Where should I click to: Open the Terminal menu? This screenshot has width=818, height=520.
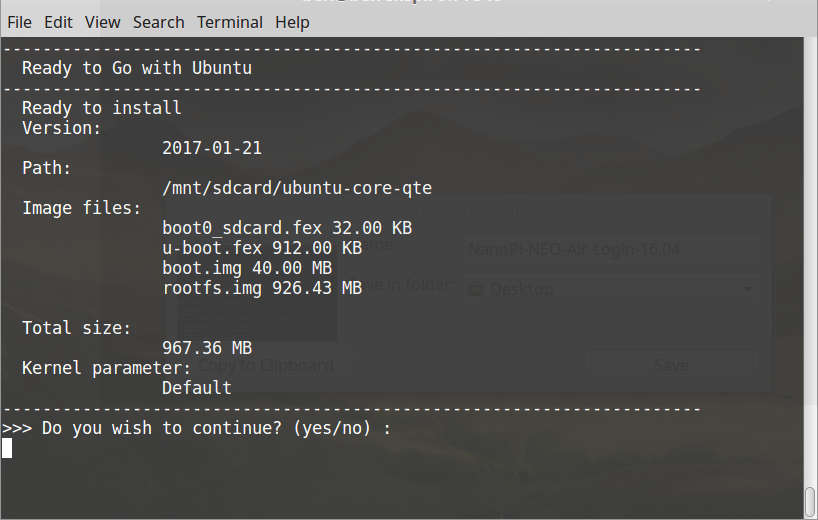point(230,22)
